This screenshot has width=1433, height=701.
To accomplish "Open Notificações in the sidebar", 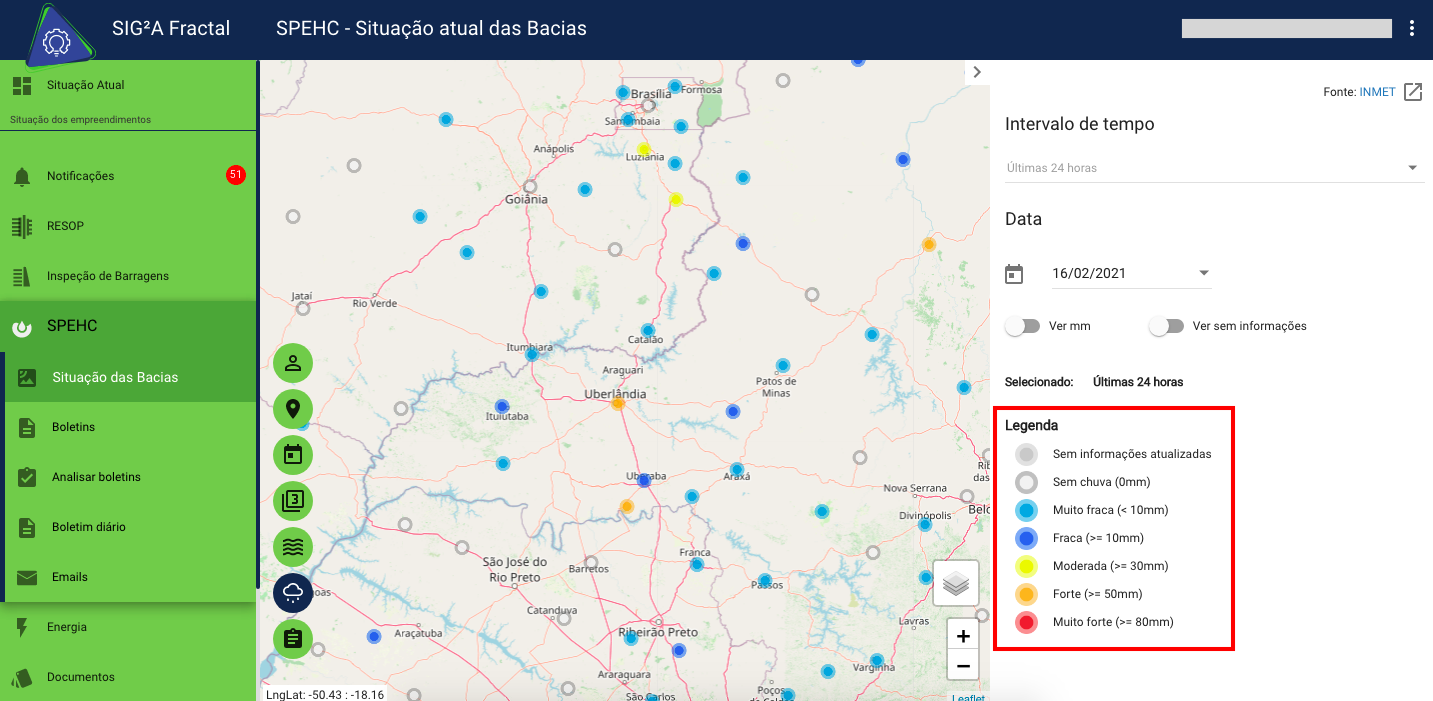I will pos(80,176).
